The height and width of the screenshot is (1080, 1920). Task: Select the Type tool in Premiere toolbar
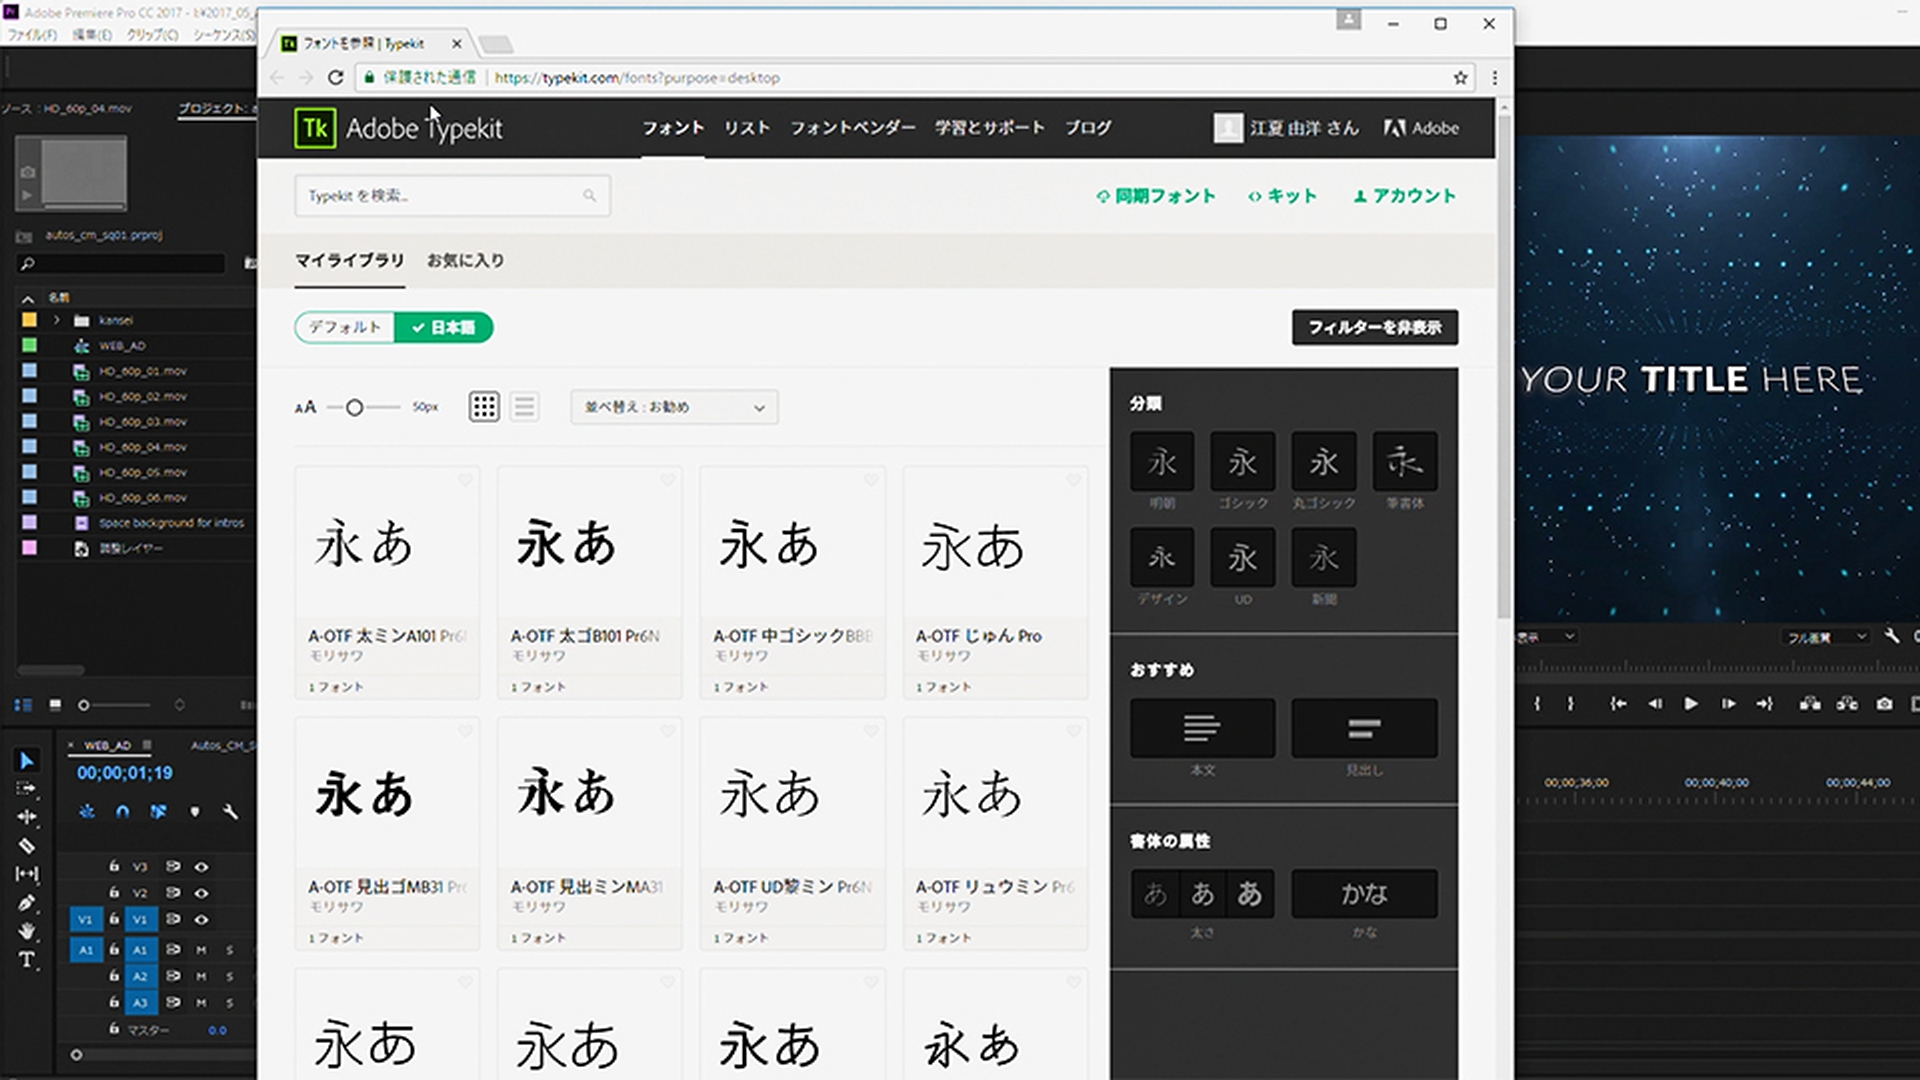pyautogui.click(x=27, y=960)
